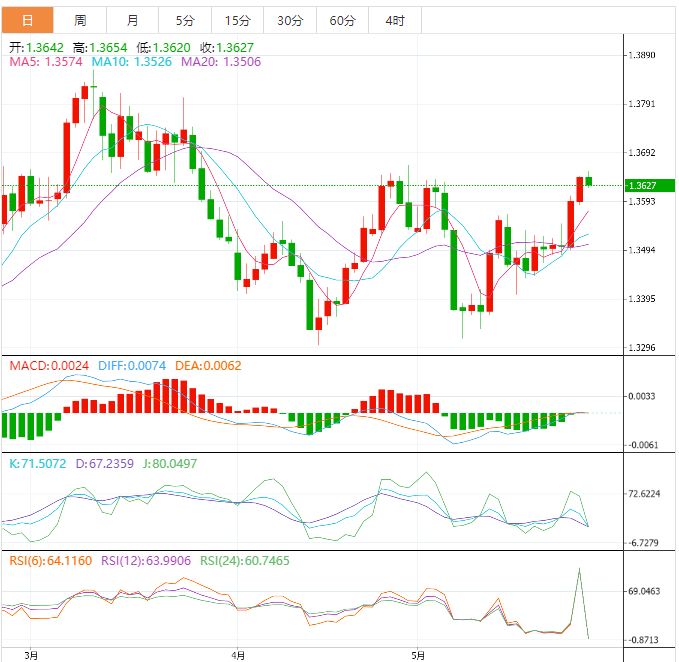Click the K:71.5072 value
The width and height of the screenshot is (679, 662).
tap(38, 464)
